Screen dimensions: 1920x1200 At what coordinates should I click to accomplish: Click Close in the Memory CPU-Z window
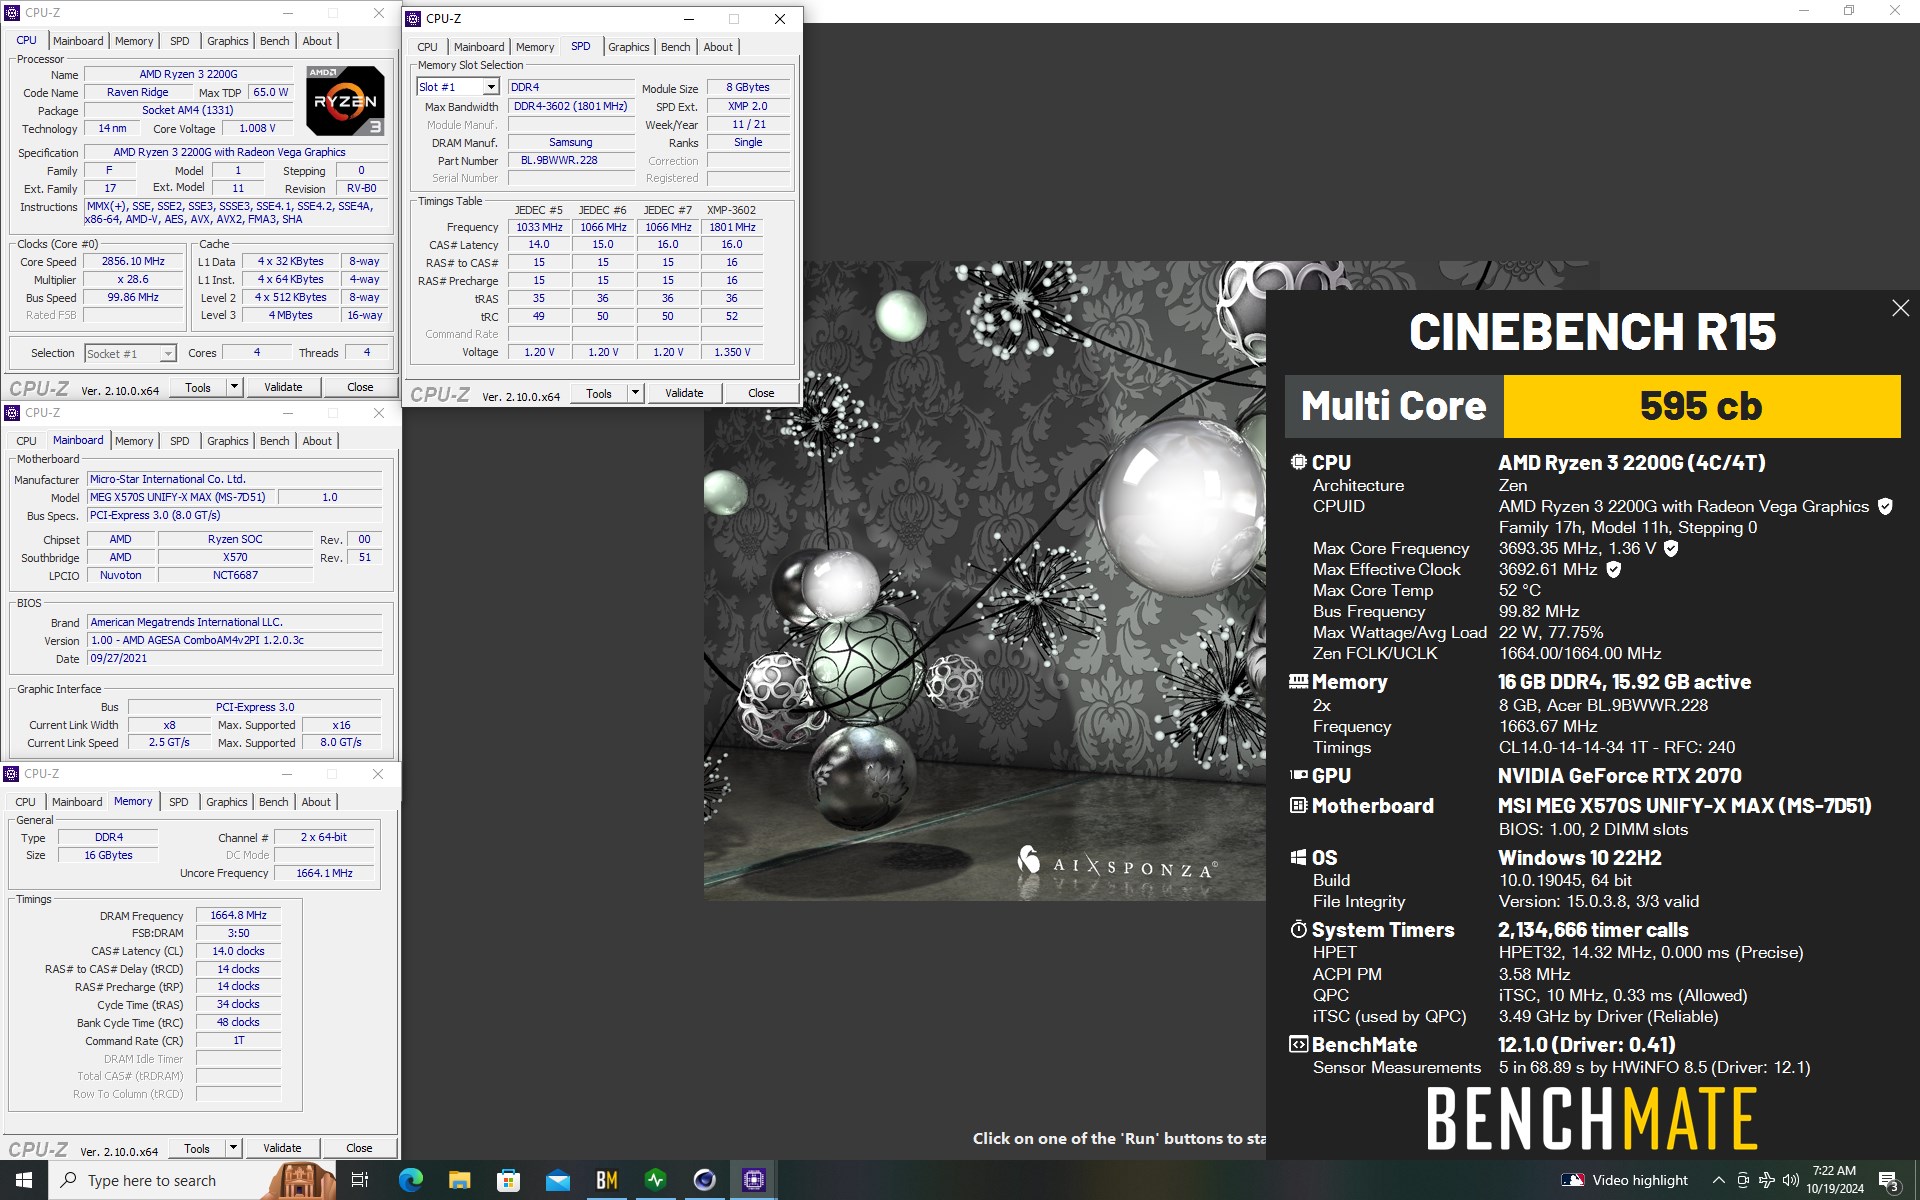coord(359,1148)
